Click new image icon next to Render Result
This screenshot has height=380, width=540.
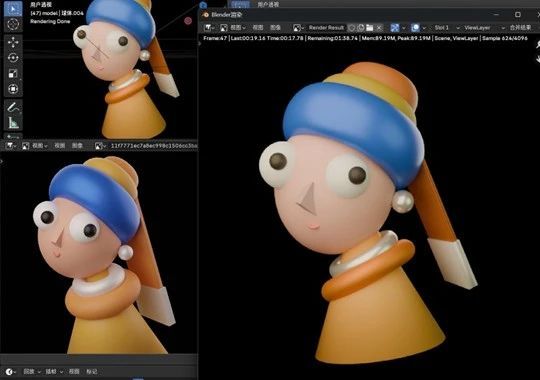tap(361, 28)
